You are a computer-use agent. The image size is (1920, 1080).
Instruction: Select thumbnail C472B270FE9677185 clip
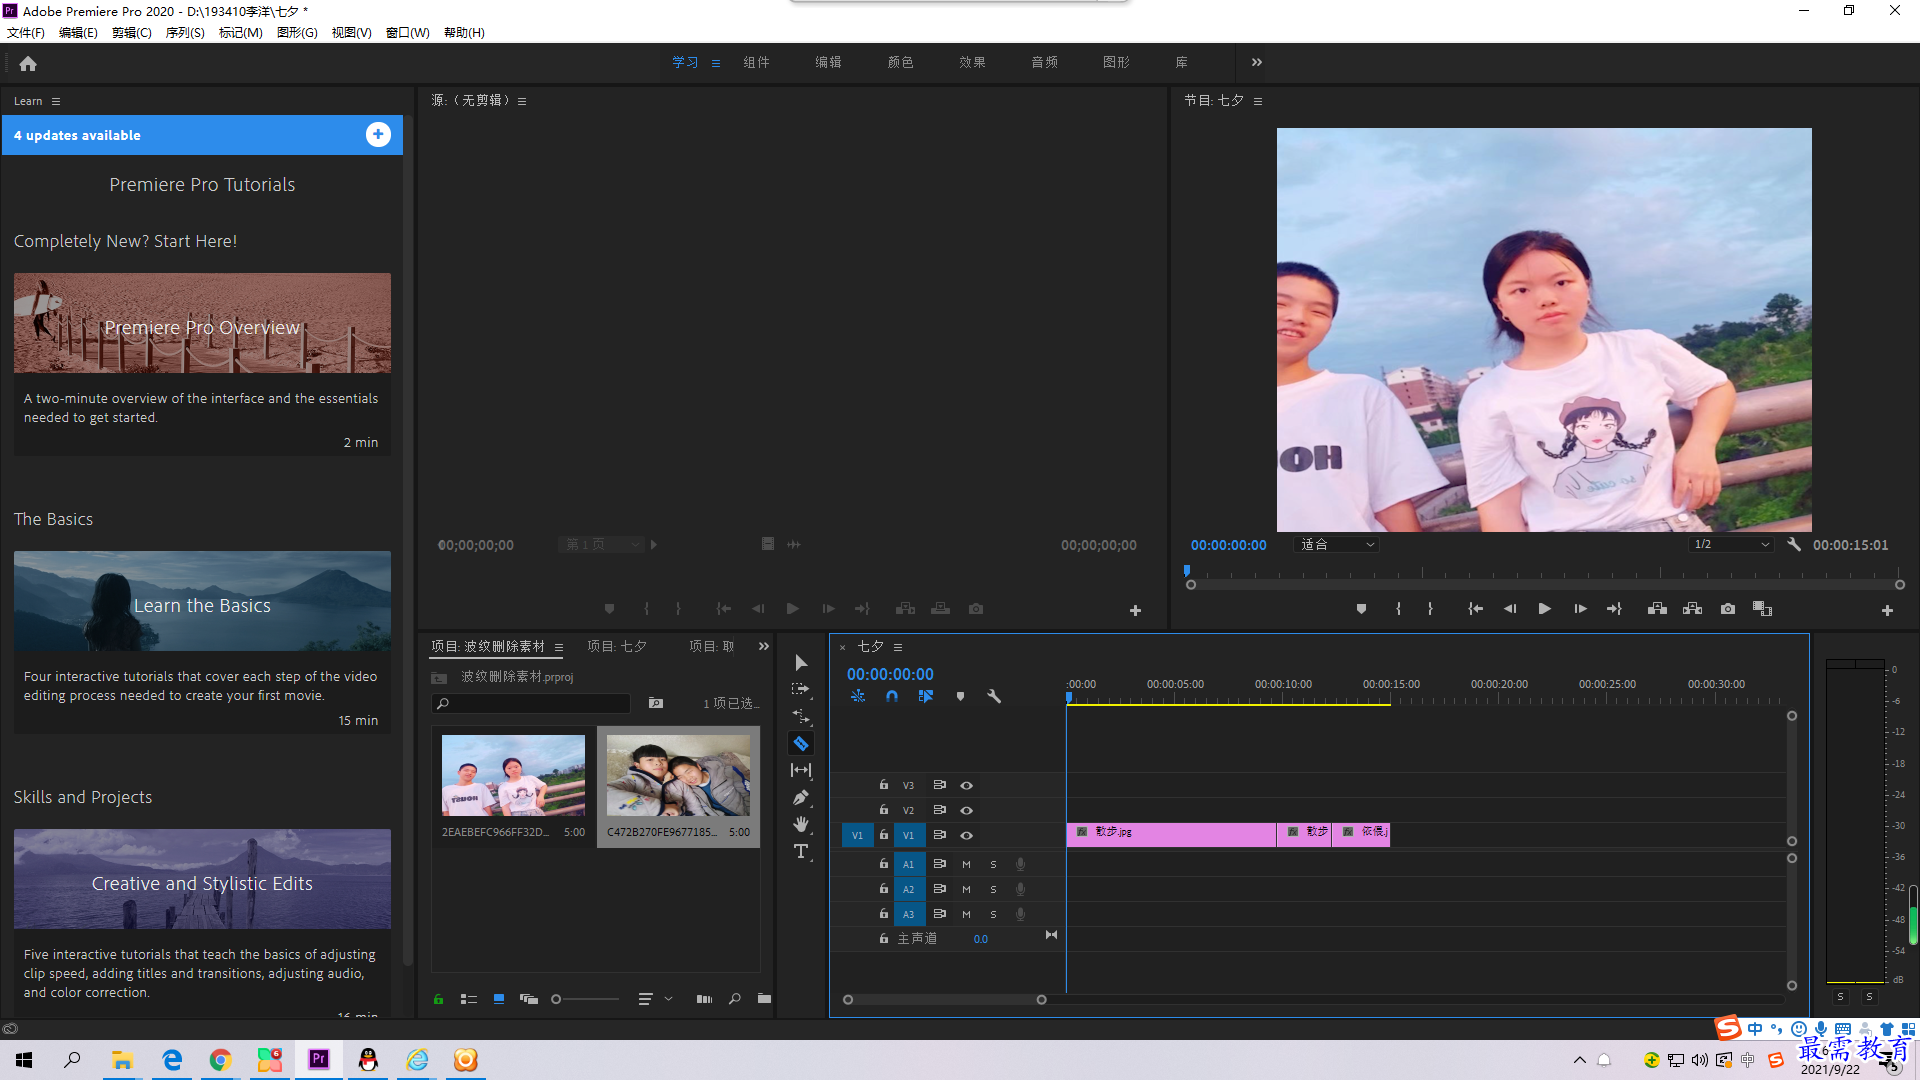click(x=678, y=776)
